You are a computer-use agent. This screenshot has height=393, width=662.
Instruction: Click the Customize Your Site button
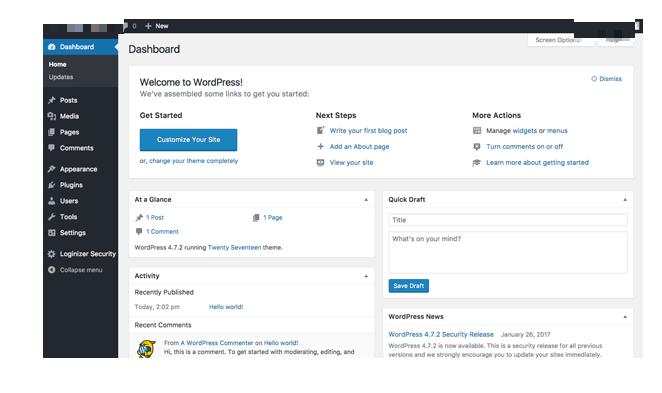[x=188, y=140]
